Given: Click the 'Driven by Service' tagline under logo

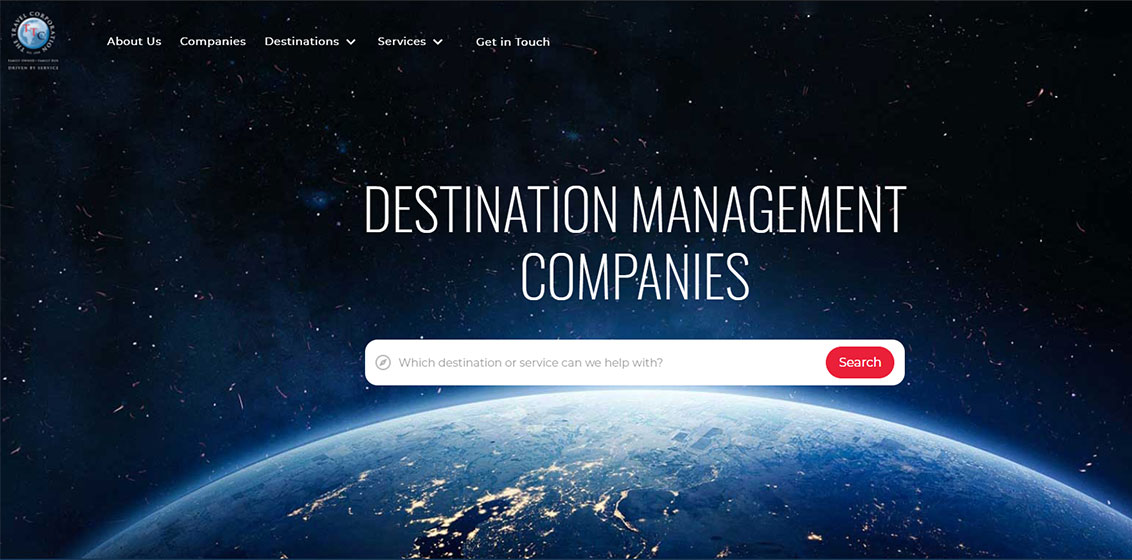Looking at the screenshot, I should point(35,67).
